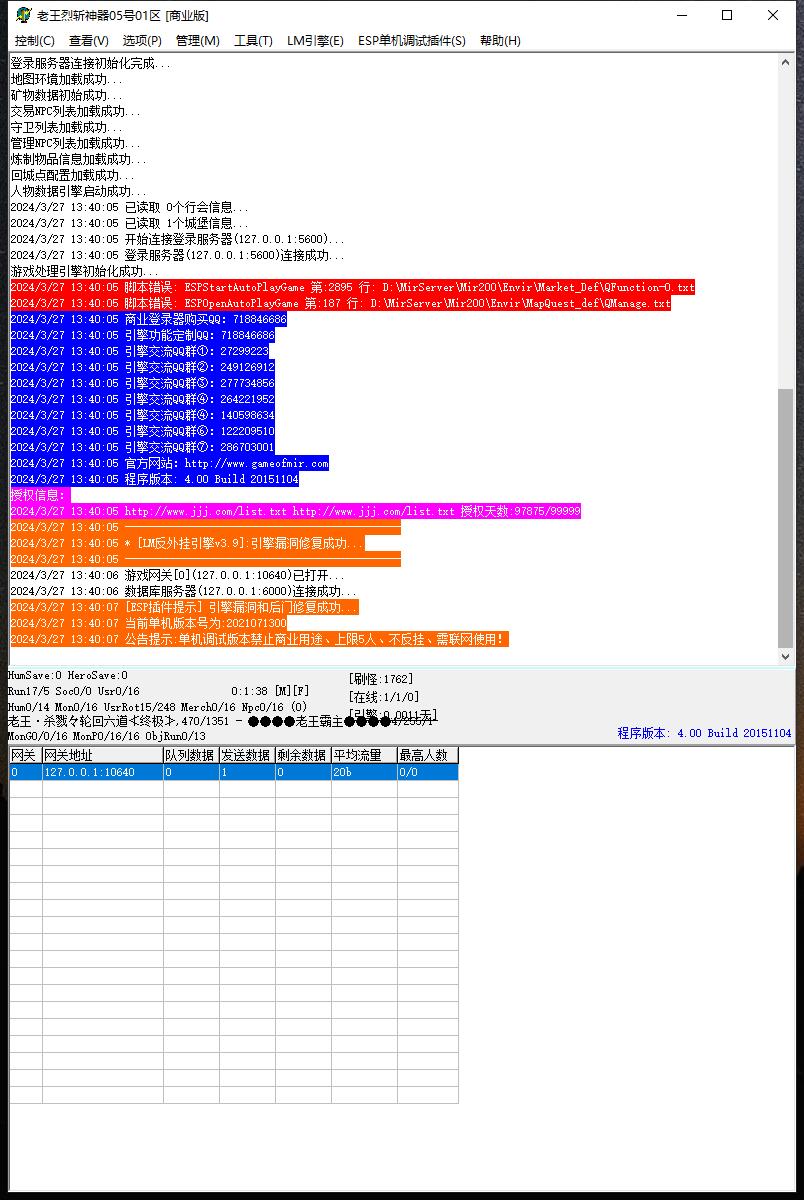Screen dimensions: 804x1200
Task: Open the 管理(M) menu
Action: coord(197,41)
